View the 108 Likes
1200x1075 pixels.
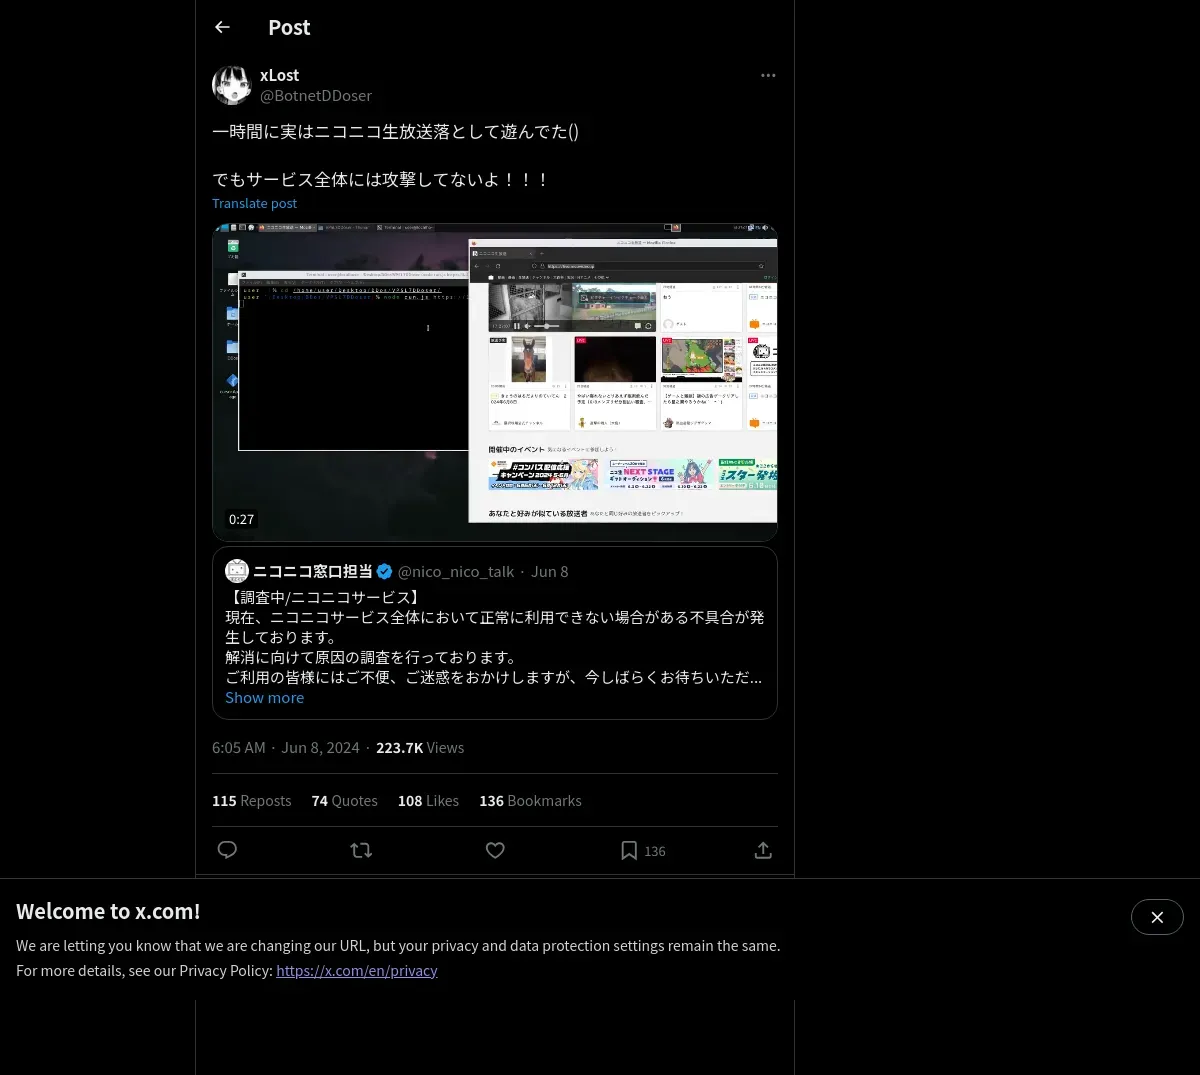428,801
